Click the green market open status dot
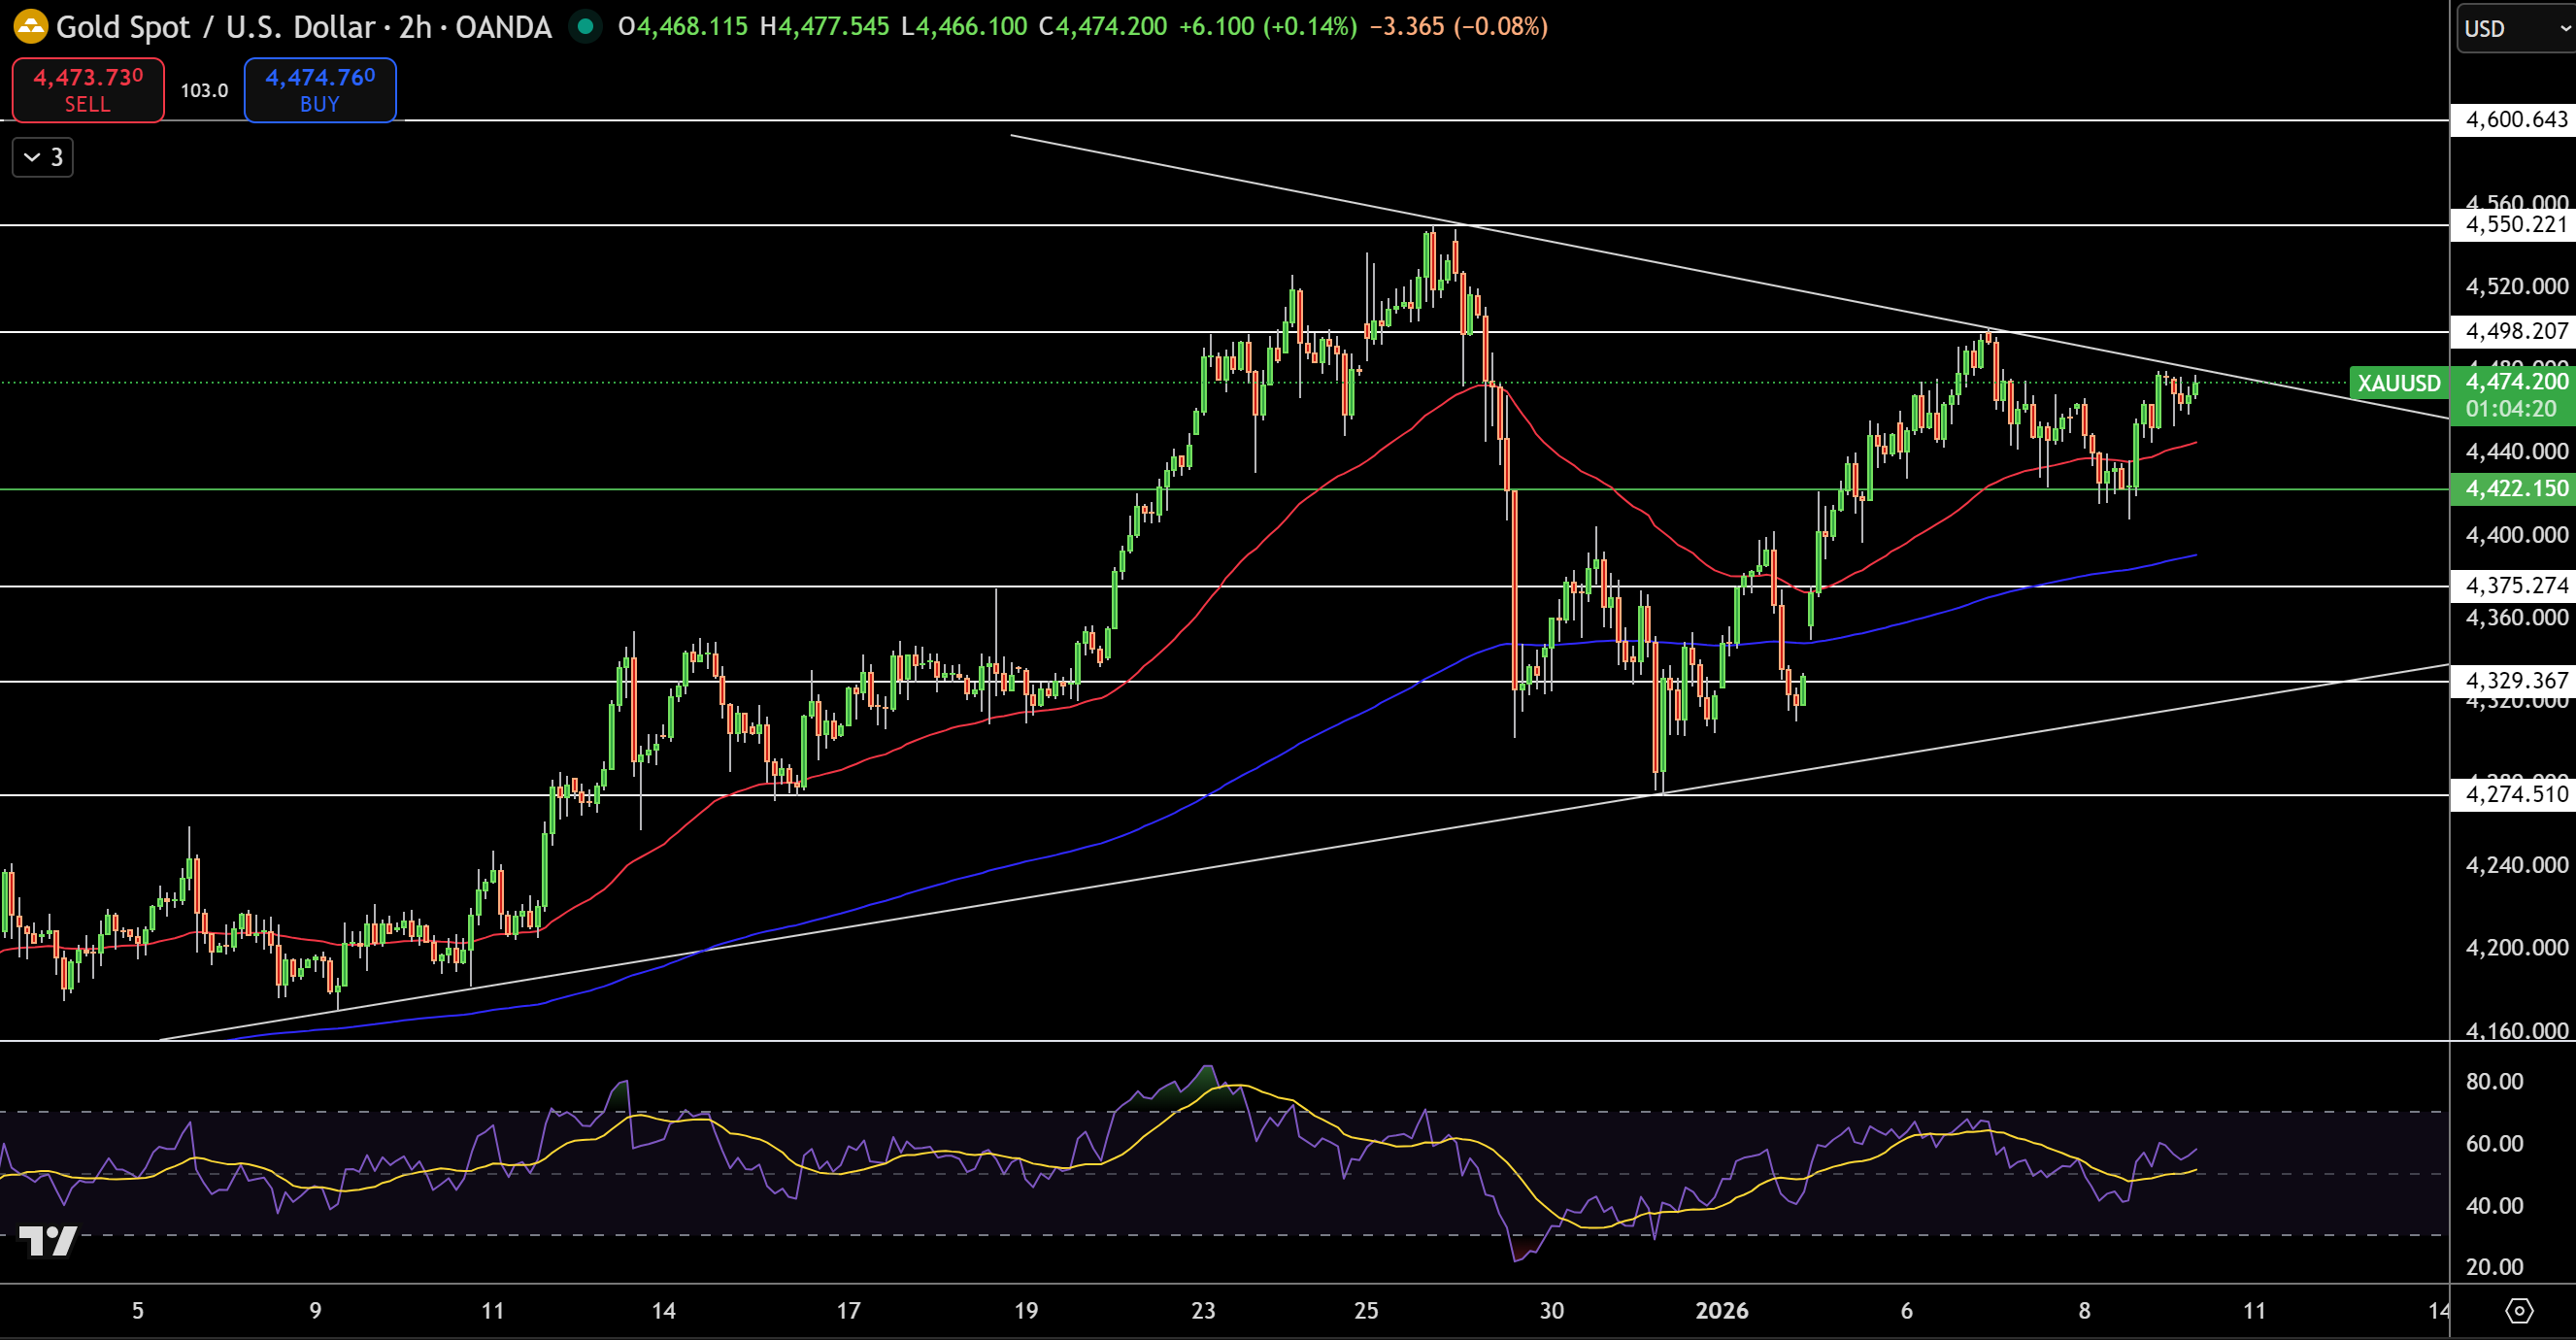Viewport: 2576px width, 1340px height. pyautogui.click(x=585, y=27)
